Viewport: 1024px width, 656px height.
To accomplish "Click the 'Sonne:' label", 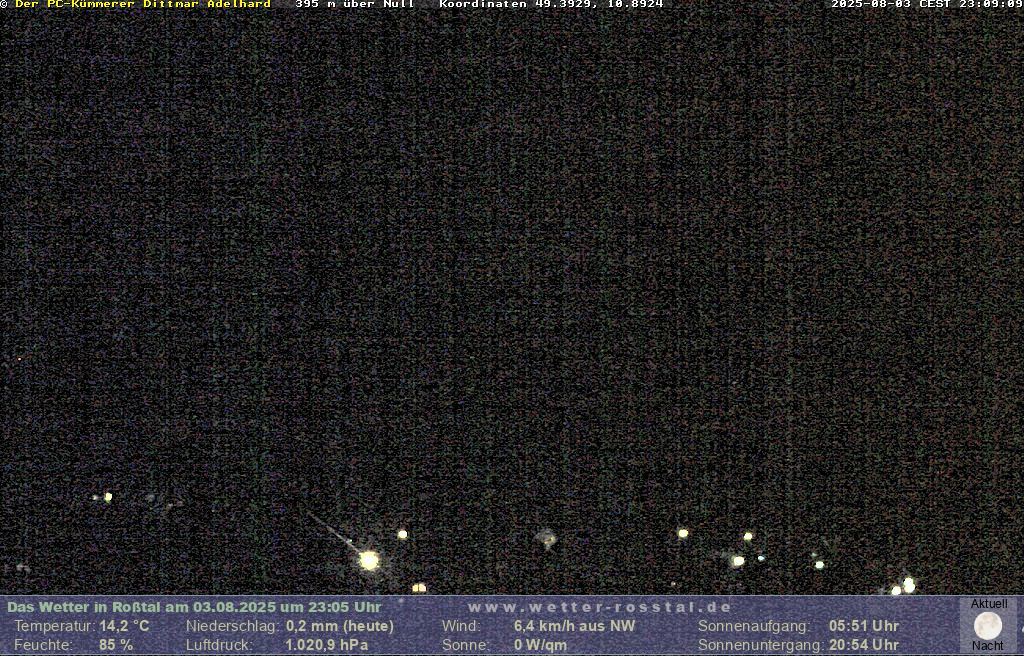I will tap(466, 645).
